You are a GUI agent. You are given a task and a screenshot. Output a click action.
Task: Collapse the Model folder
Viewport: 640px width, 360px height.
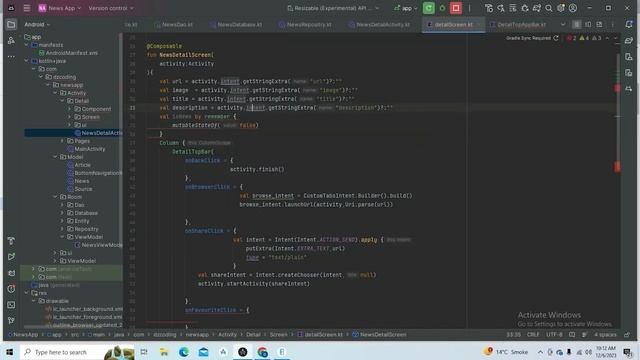55,157
